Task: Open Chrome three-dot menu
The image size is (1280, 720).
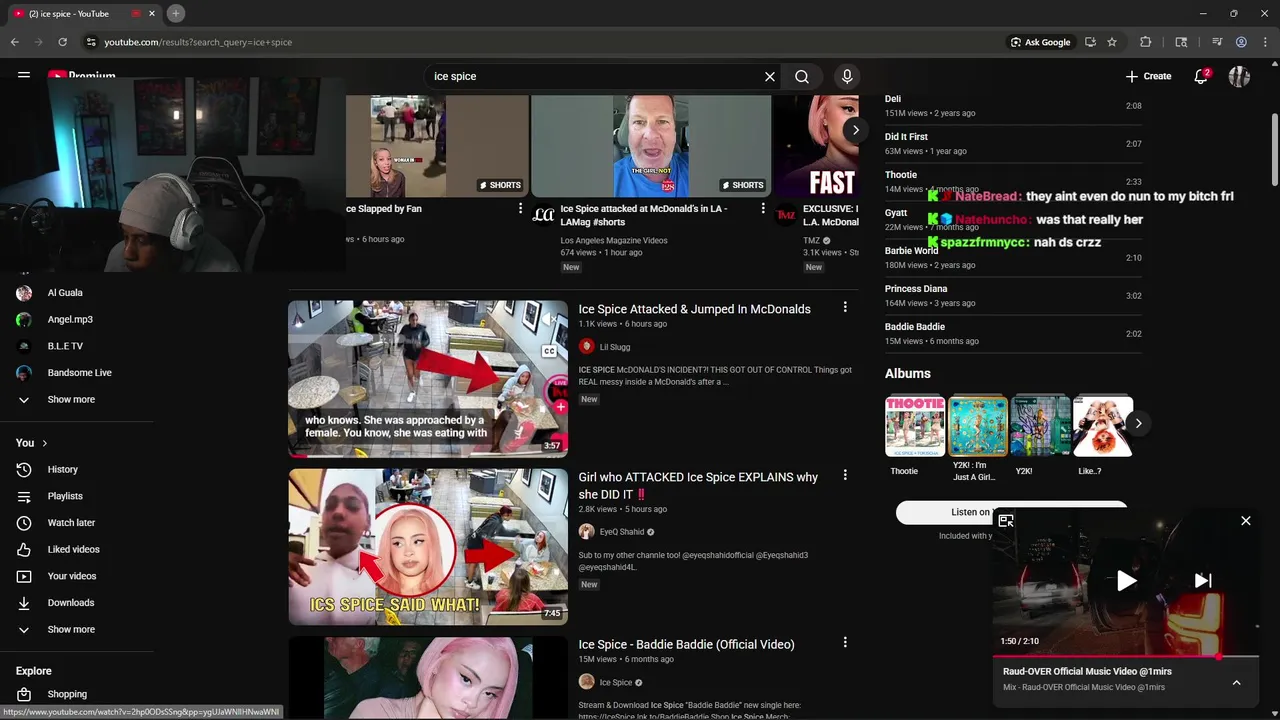Action: pyautogui.click(x=1264, y=42)
